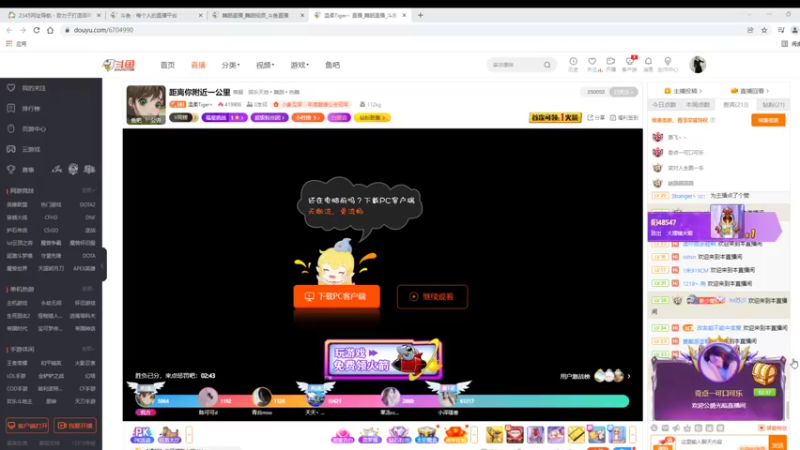Open the pink heart gift activity icon
The height and width of the screenshot is (450, 800).
click(342, 435)
